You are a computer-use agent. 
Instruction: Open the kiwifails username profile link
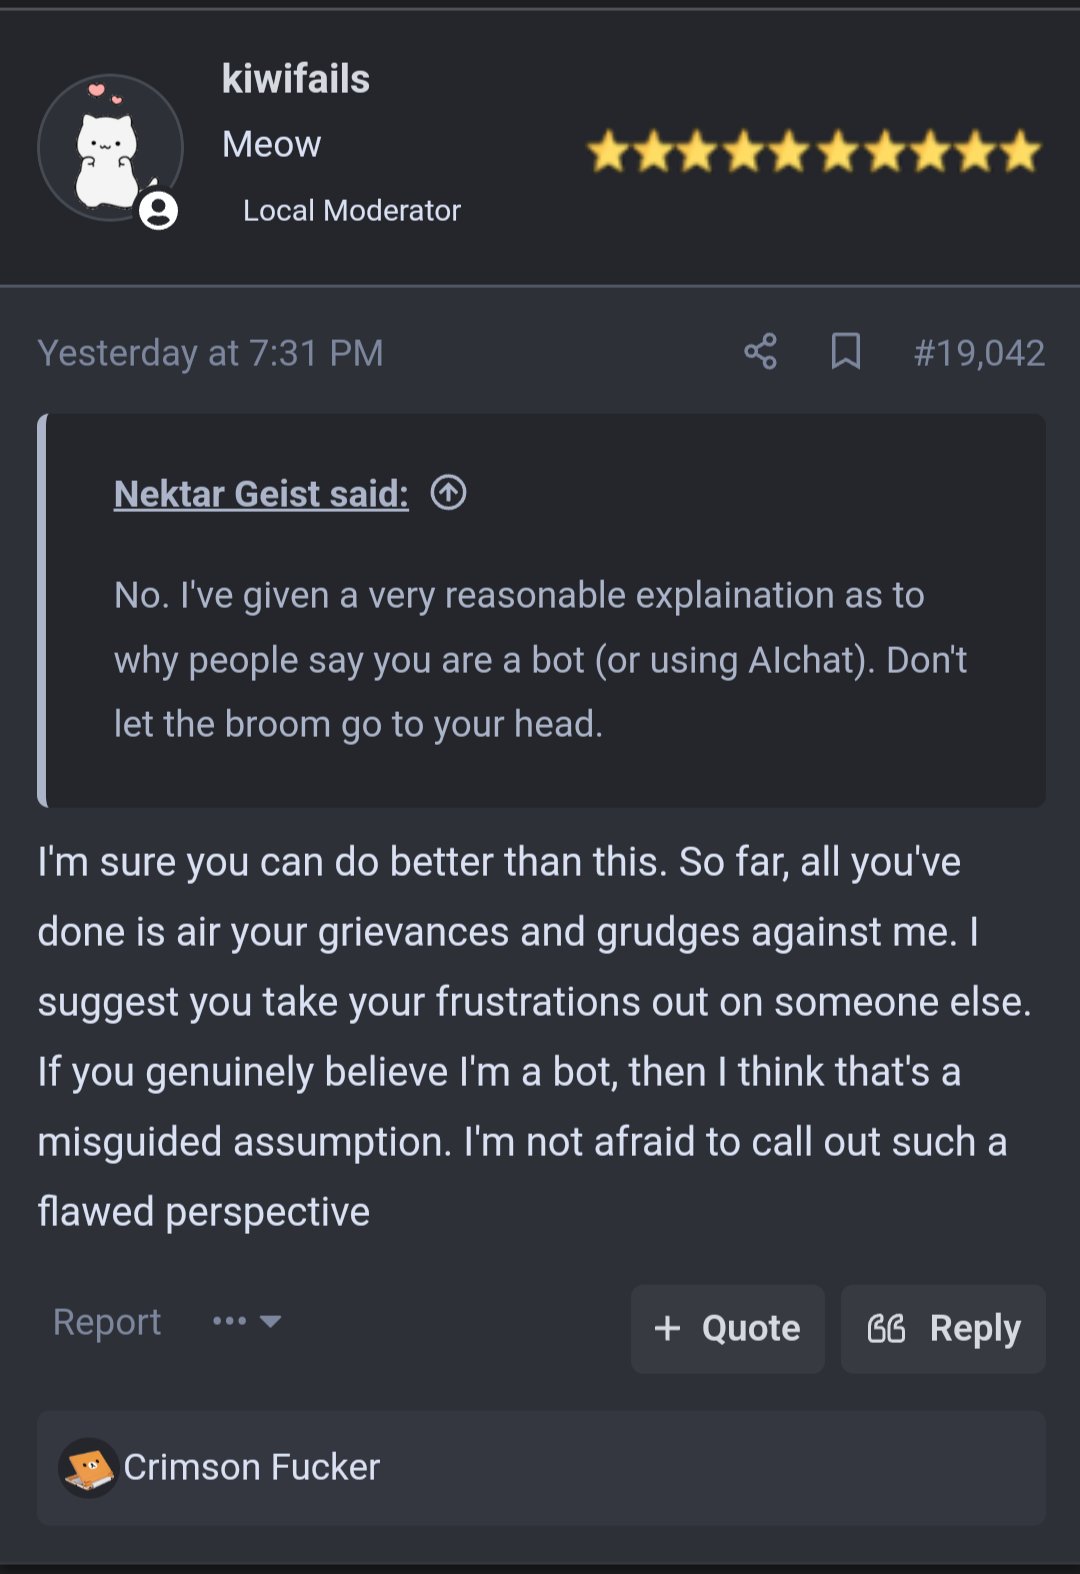(x=296, y=79)
